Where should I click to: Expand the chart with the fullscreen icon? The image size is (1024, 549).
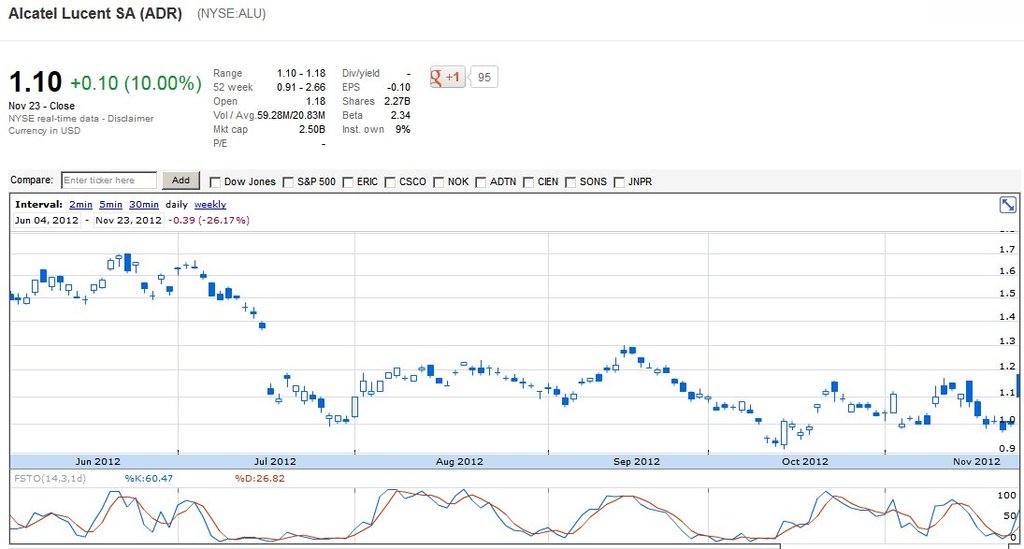pyautogui.click(x=1008, y=205)
